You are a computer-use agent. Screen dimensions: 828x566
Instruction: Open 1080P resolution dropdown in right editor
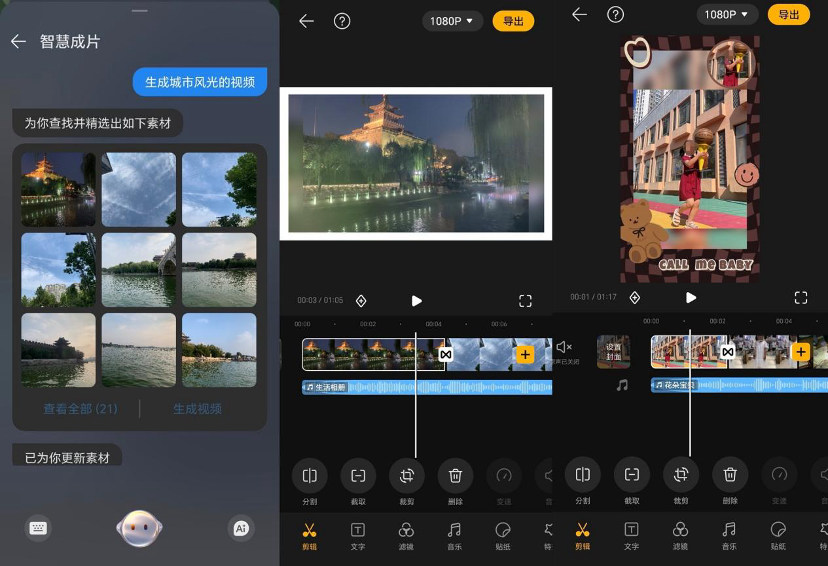[727, 14]
